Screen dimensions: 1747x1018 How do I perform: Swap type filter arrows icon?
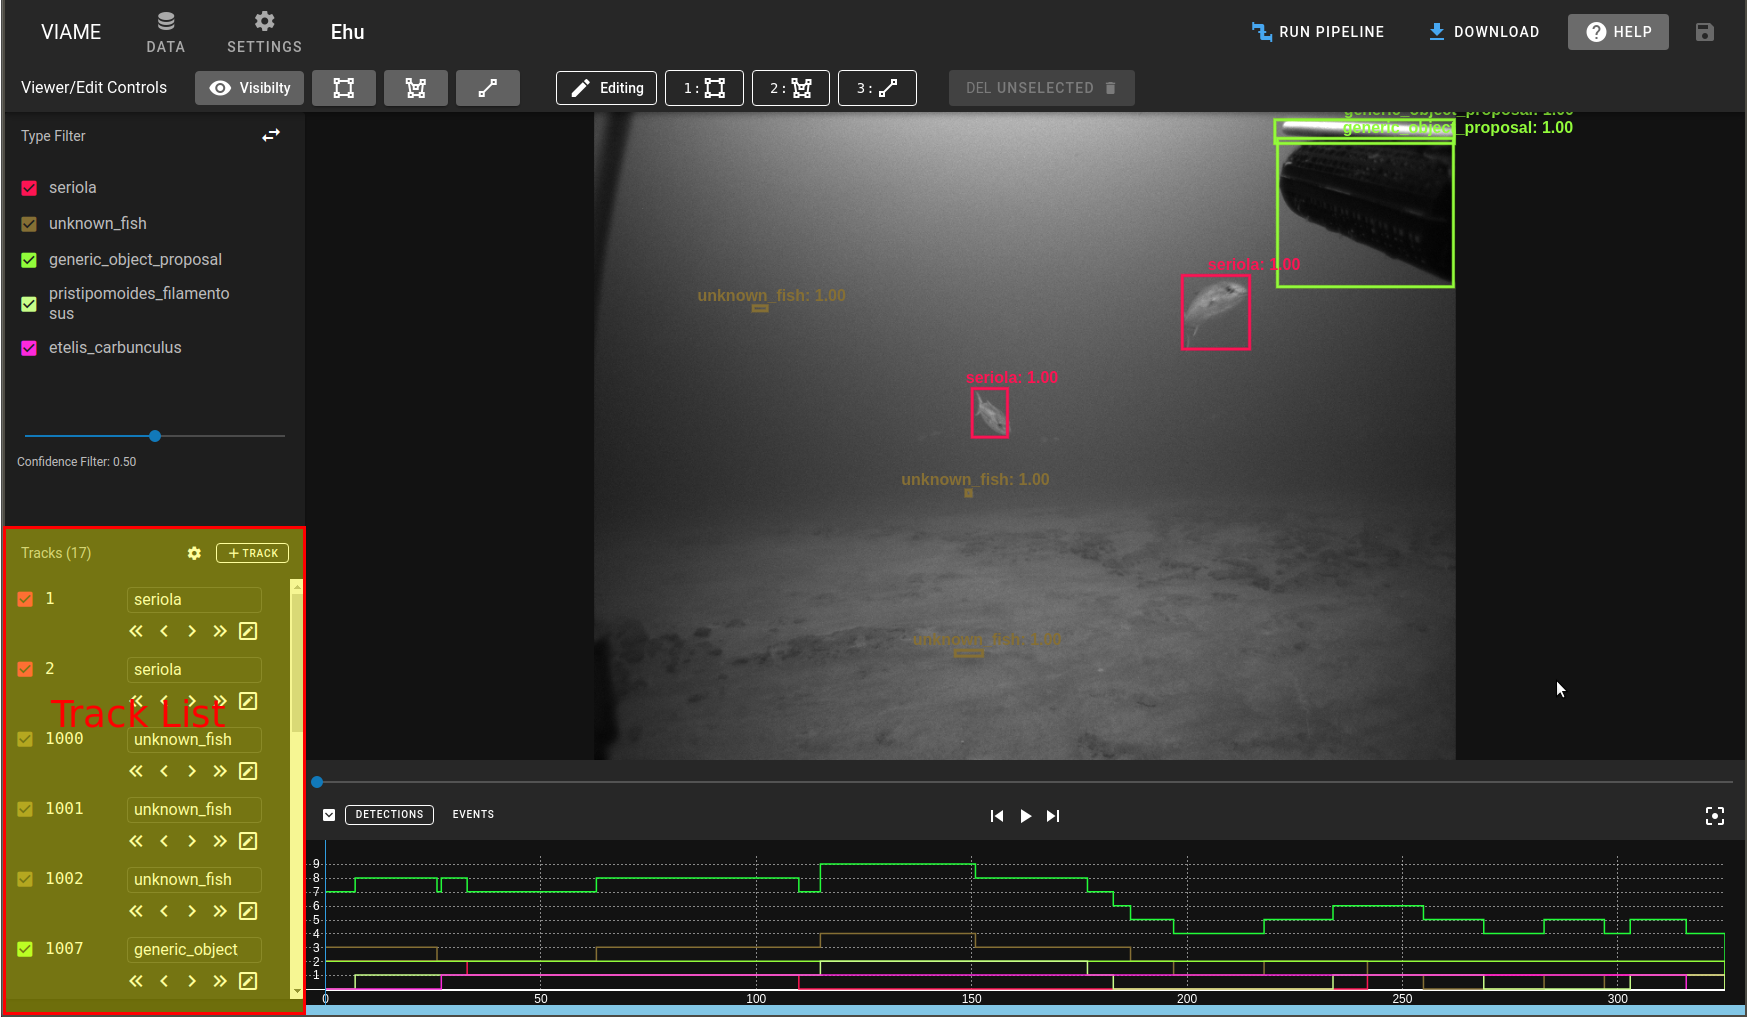(x=271, y=135)
